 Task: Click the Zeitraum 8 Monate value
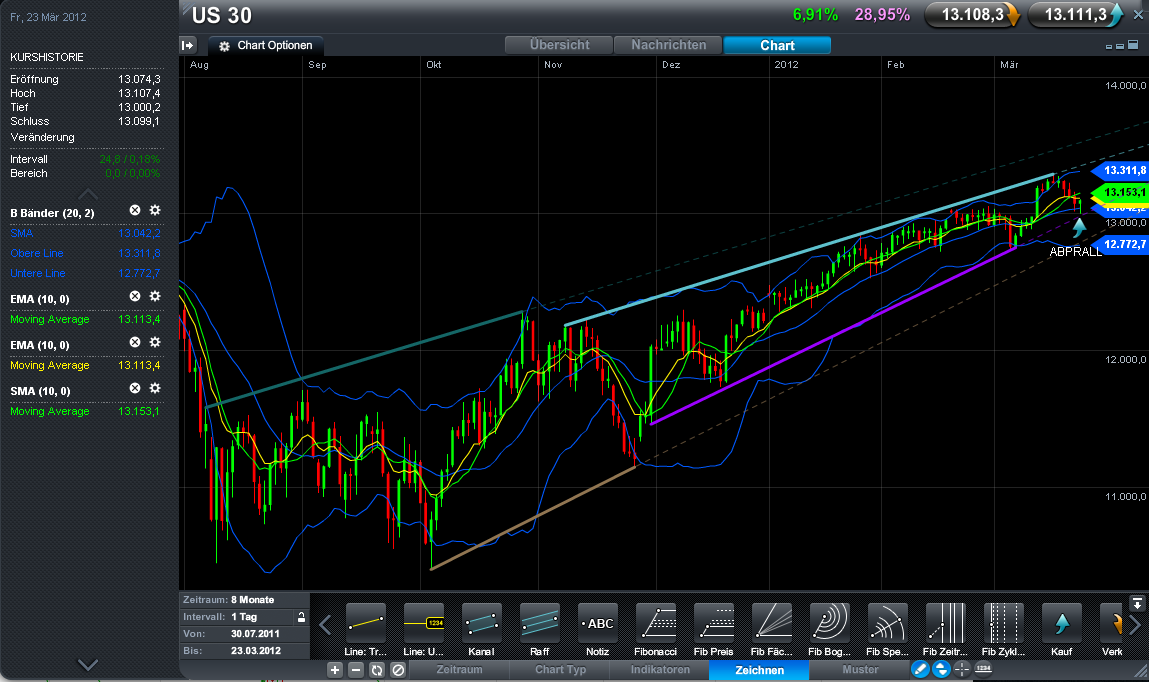(252, 600)
